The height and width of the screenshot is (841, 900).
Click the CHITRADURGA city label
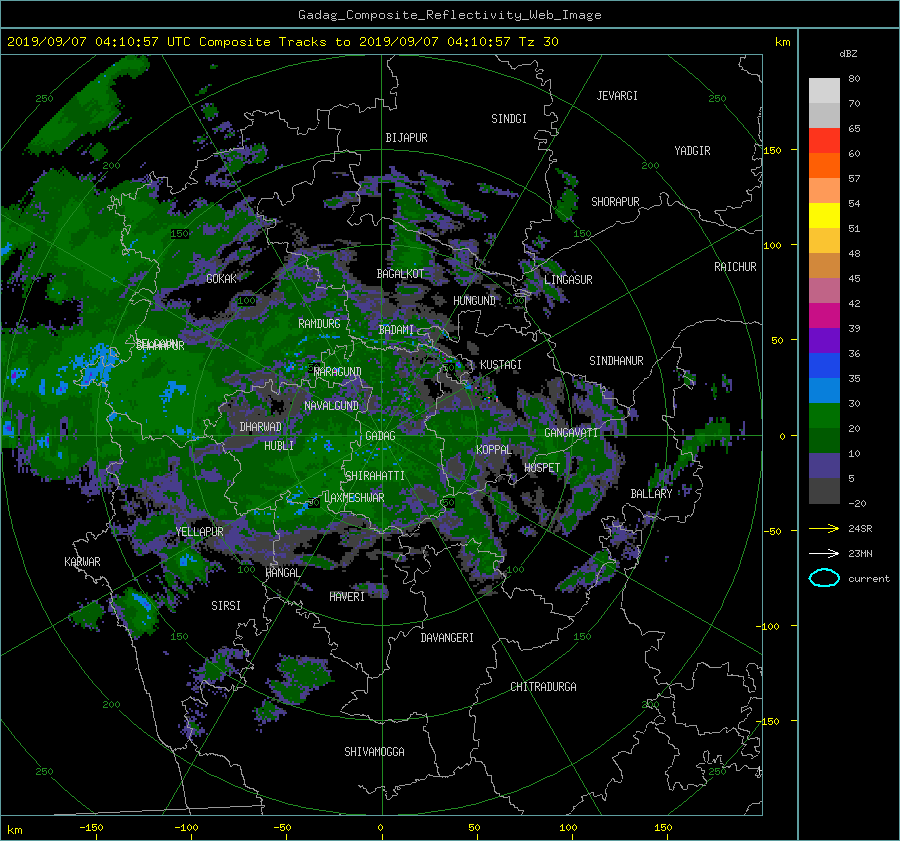coord(543,687)
